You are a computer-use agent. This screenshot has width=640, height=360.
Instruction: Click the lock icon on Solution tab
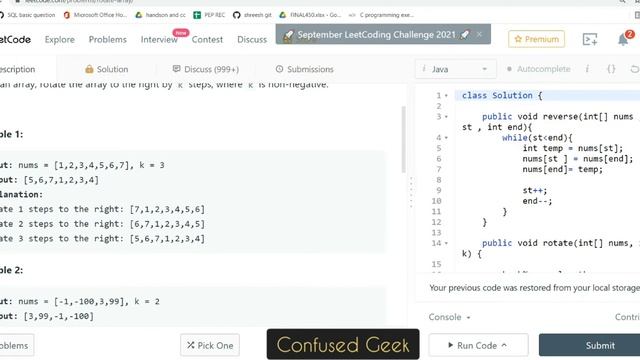tap(89, 69)
